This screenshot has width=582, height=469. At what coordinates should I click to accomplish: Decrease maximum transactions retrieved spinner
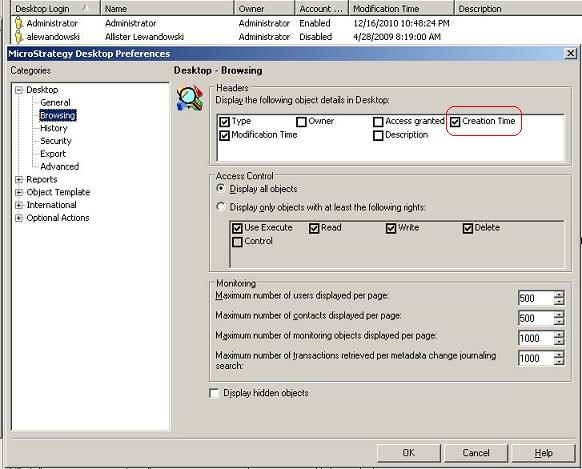pos(559,362)
